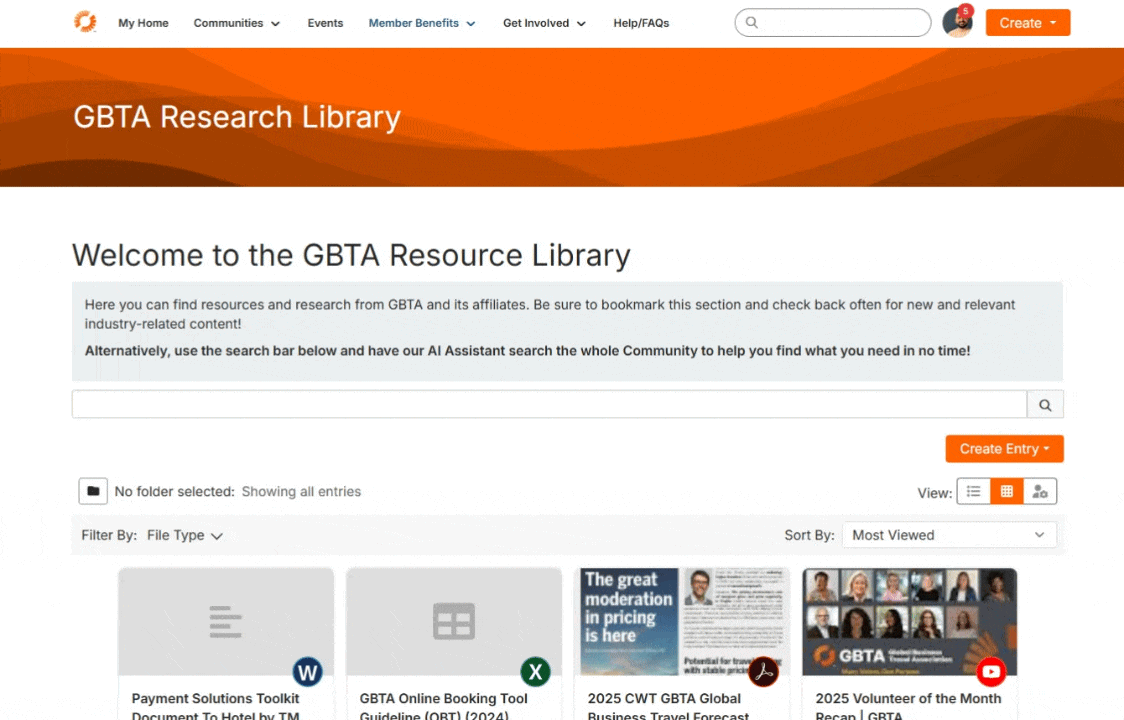Click the GBTA orange logo icon
Screen dimensions: 1124x720
pyautogui.click(x=85, y=22)
